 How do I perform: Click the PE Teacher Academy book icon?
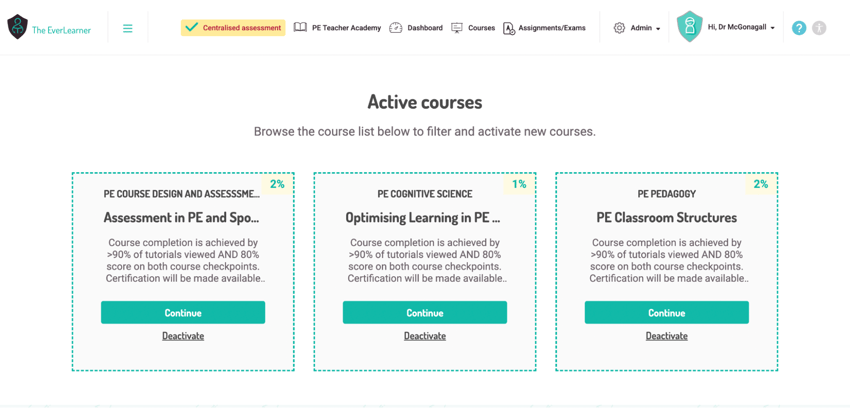point(300,28)
